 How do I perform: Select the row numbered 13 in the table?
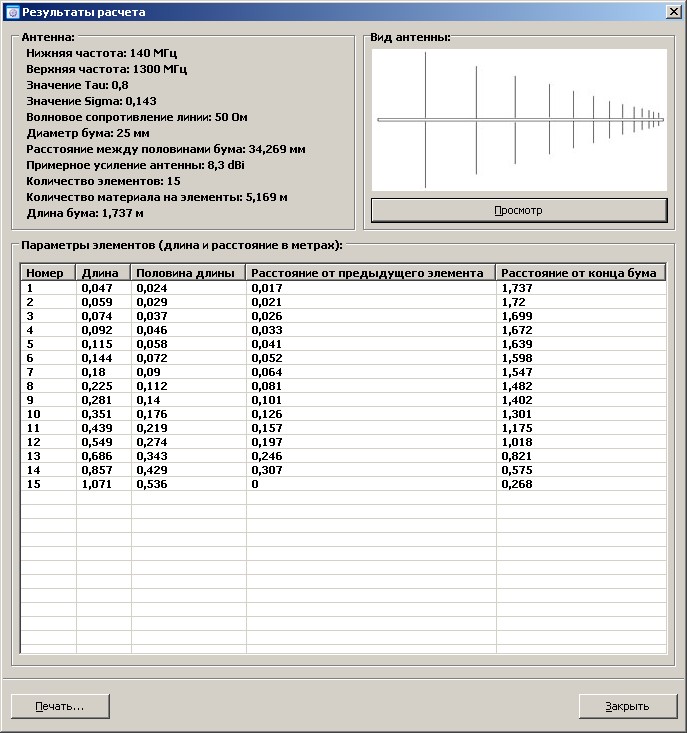pos(344,456)
